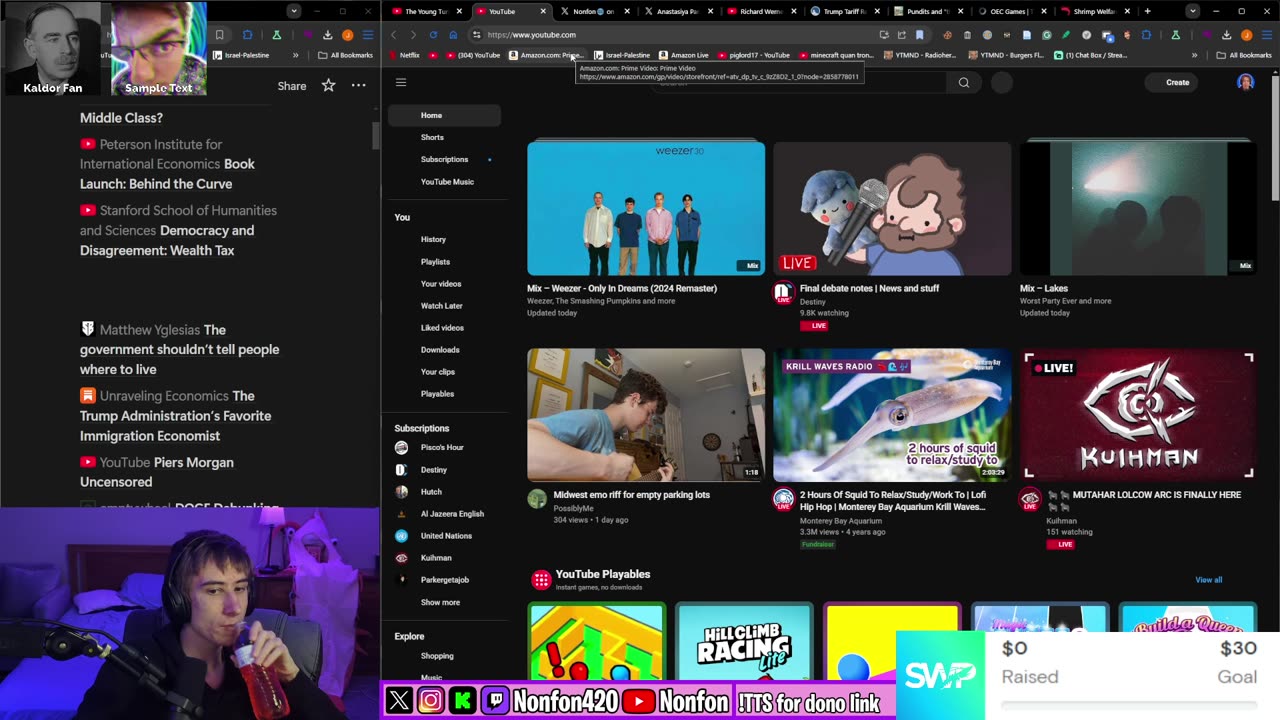Open the Israel-Palestine bookmark in right window
The width and height of the screenshot is (1280, 720).
[x=622, y=55]
